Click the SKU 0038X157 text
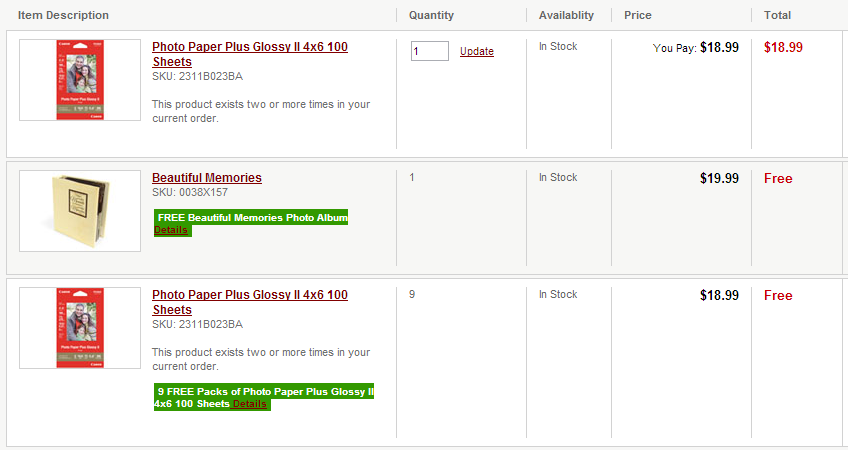The width and height of the screenshot is (848, 450). 190,192
